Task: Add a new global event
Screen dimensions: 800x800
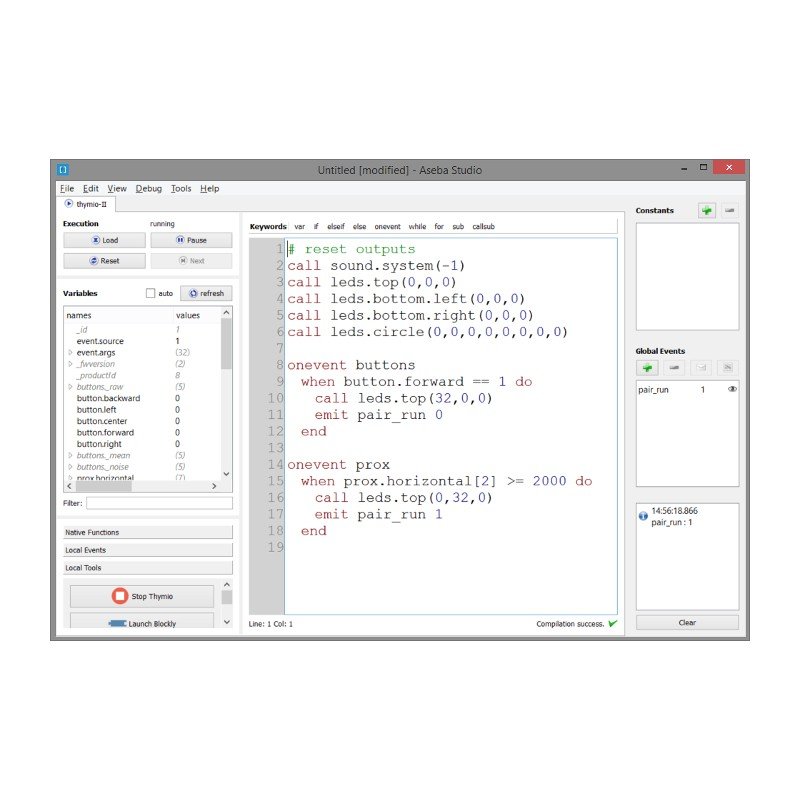Action: [647, 368]
